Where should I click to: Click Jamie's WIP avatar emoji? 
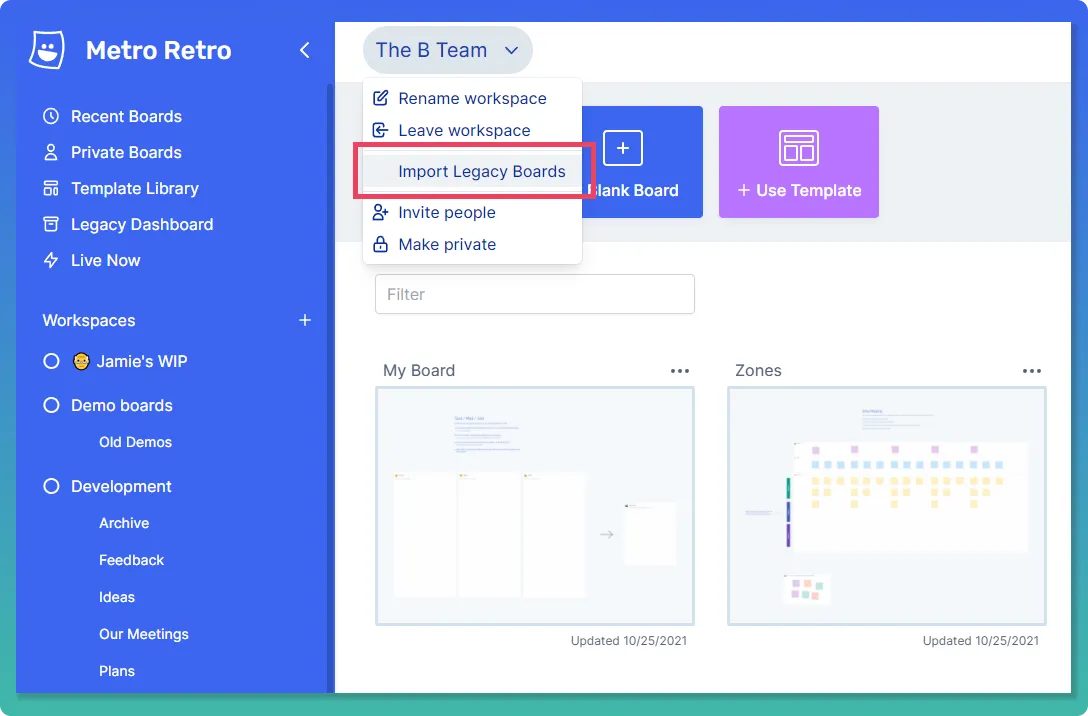pyautogui.click(x=81, y=361)
